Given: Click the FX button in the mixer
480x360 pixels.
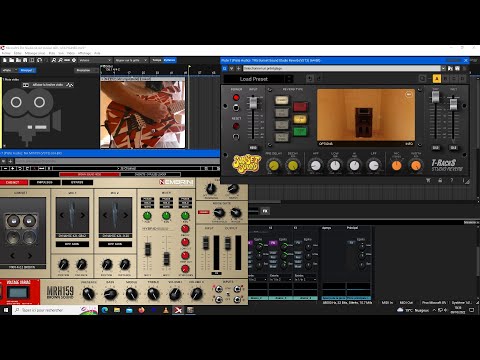Looking at the screenshot, I should [x=265, y=211].
